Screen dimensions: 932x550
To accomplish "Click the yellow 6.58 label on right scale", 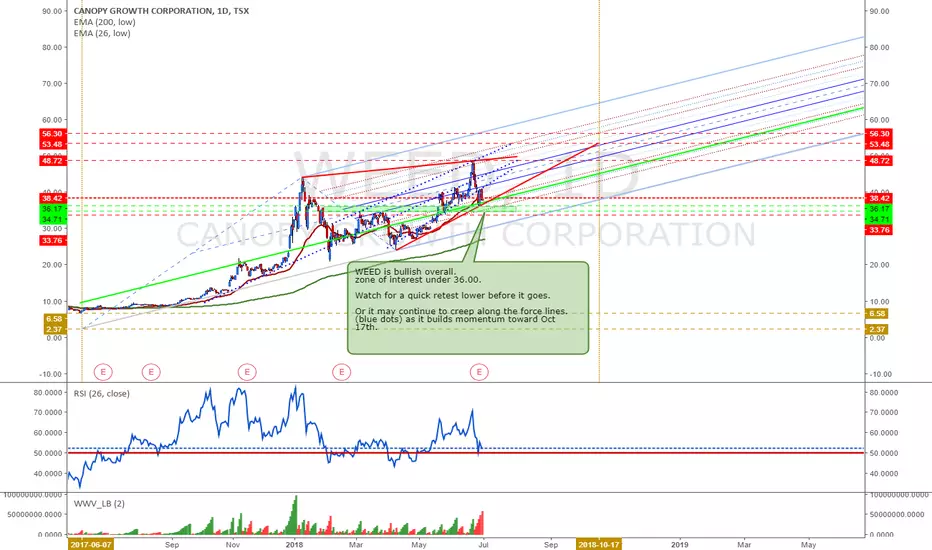I will 877,313.
